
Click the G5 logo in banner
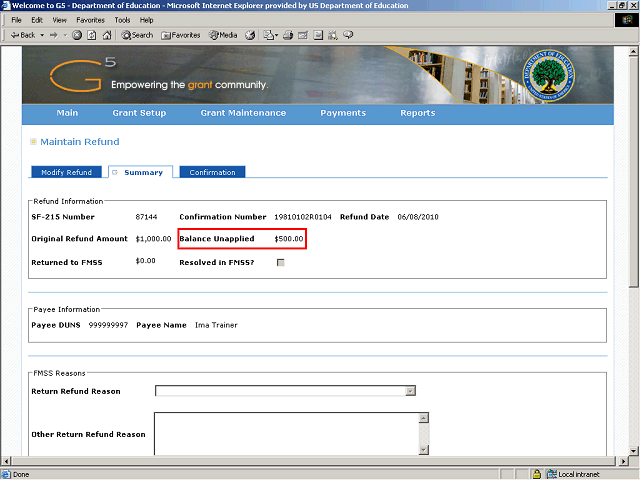tap(83, 75)
